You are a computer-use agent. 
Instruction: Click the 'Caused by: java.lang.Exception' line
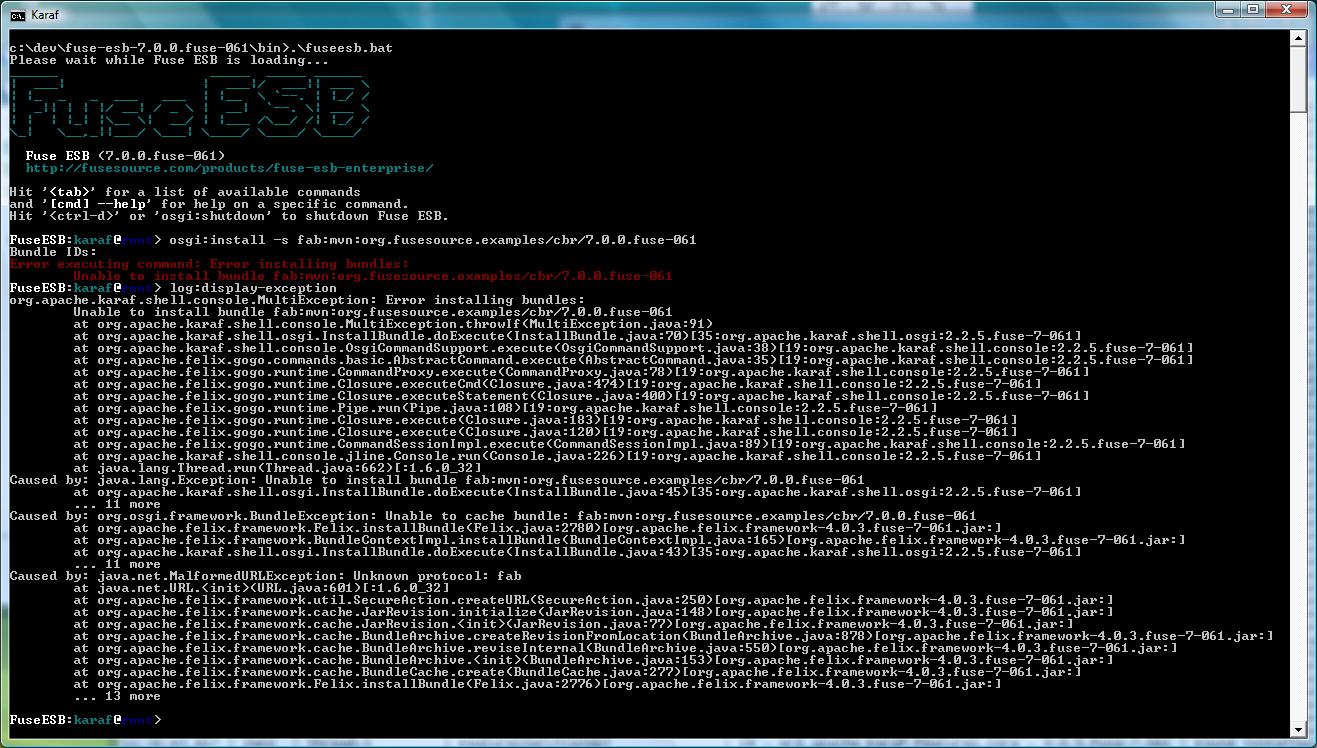click(x=437, y=480)
